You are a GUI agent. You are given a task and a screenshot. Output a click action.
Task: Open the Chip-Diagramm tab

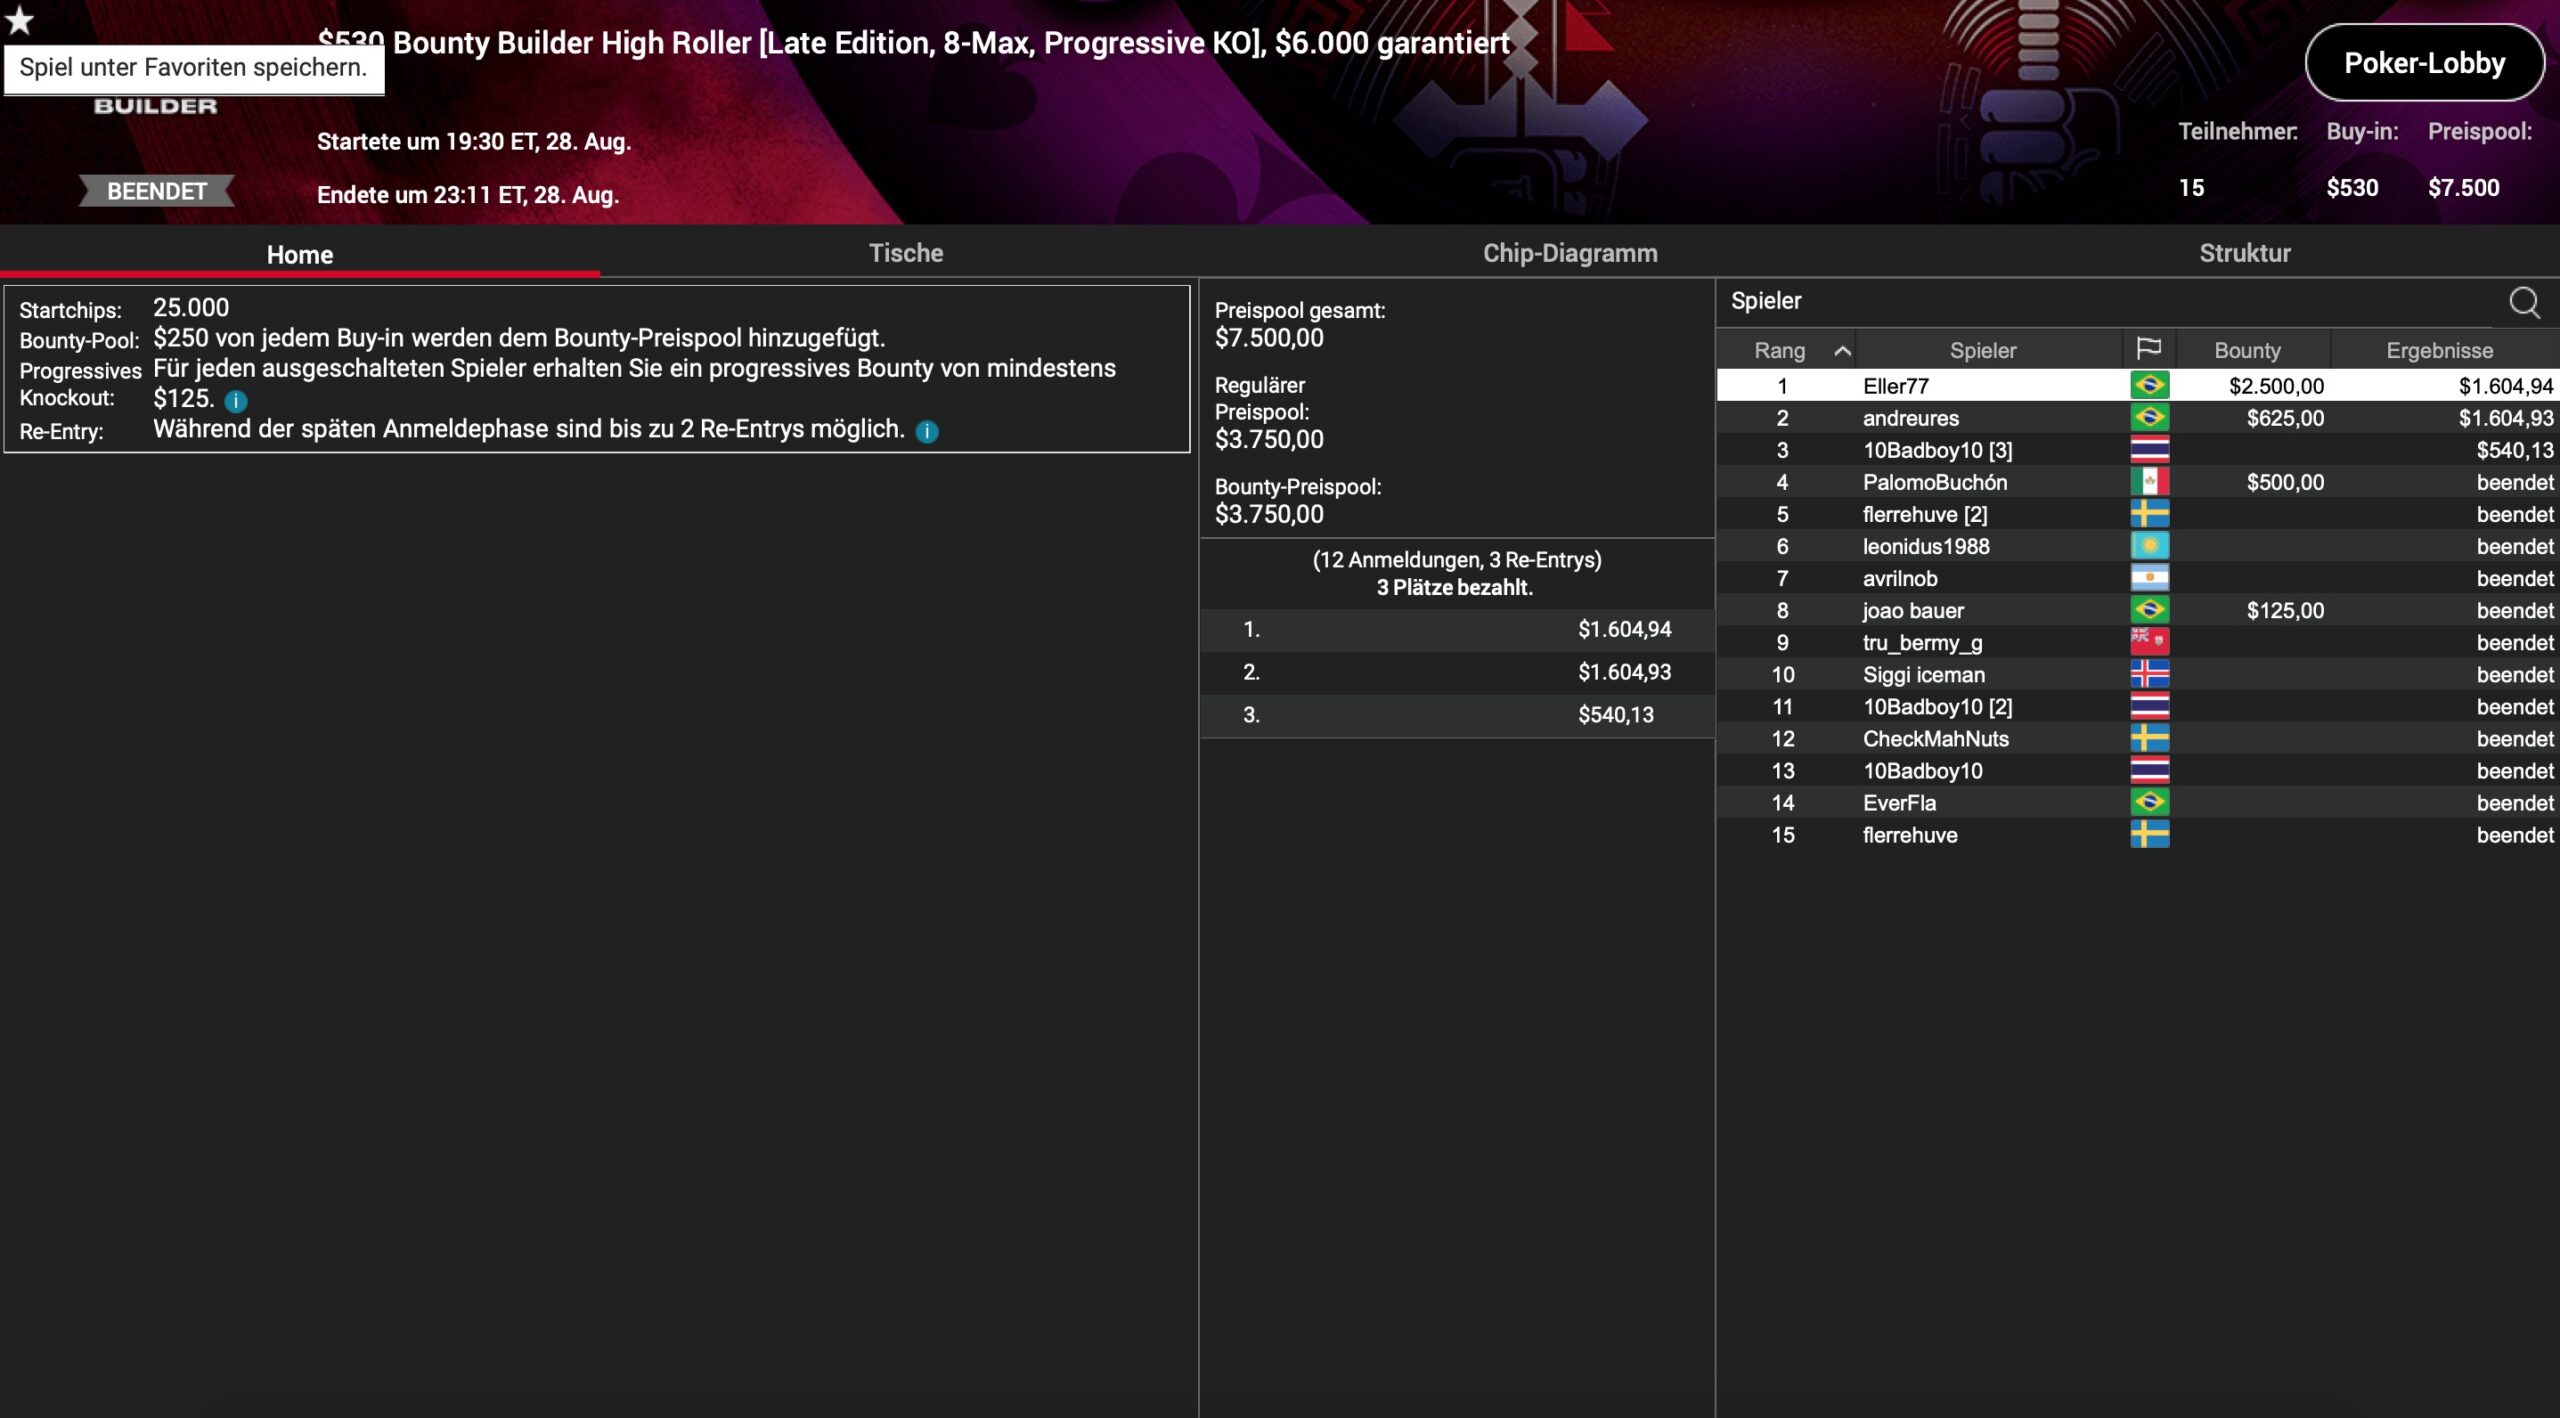click(1569, 253)
